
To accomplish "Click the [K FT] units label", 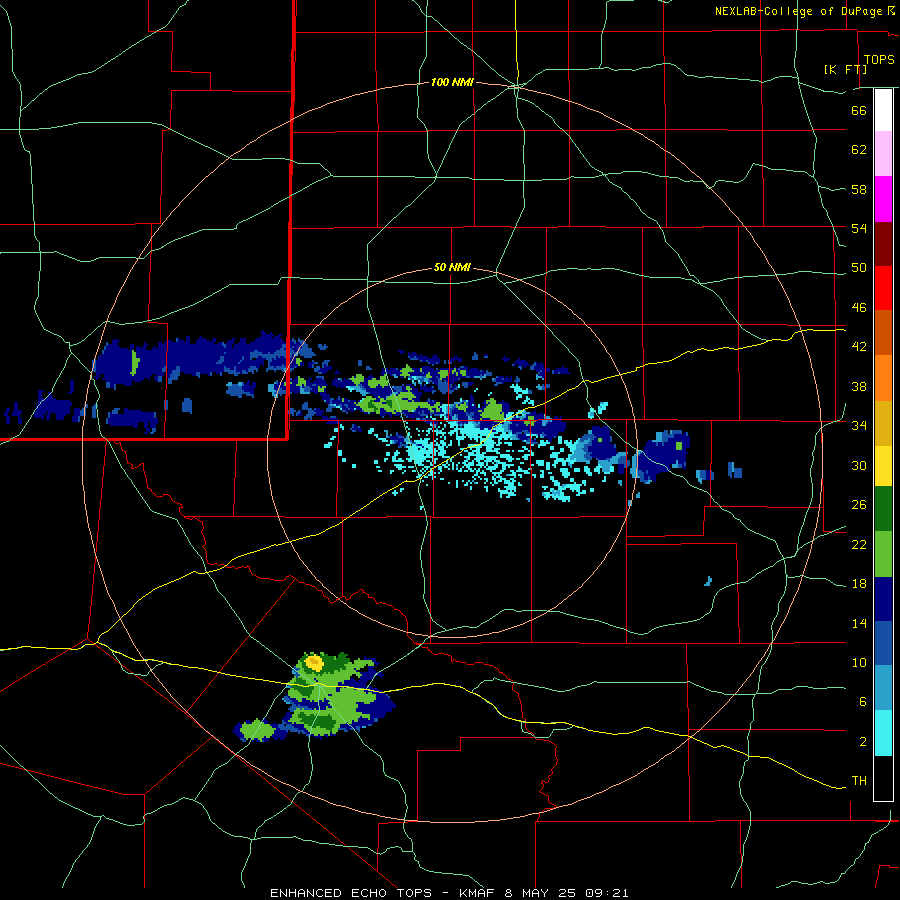I will 846,69.
